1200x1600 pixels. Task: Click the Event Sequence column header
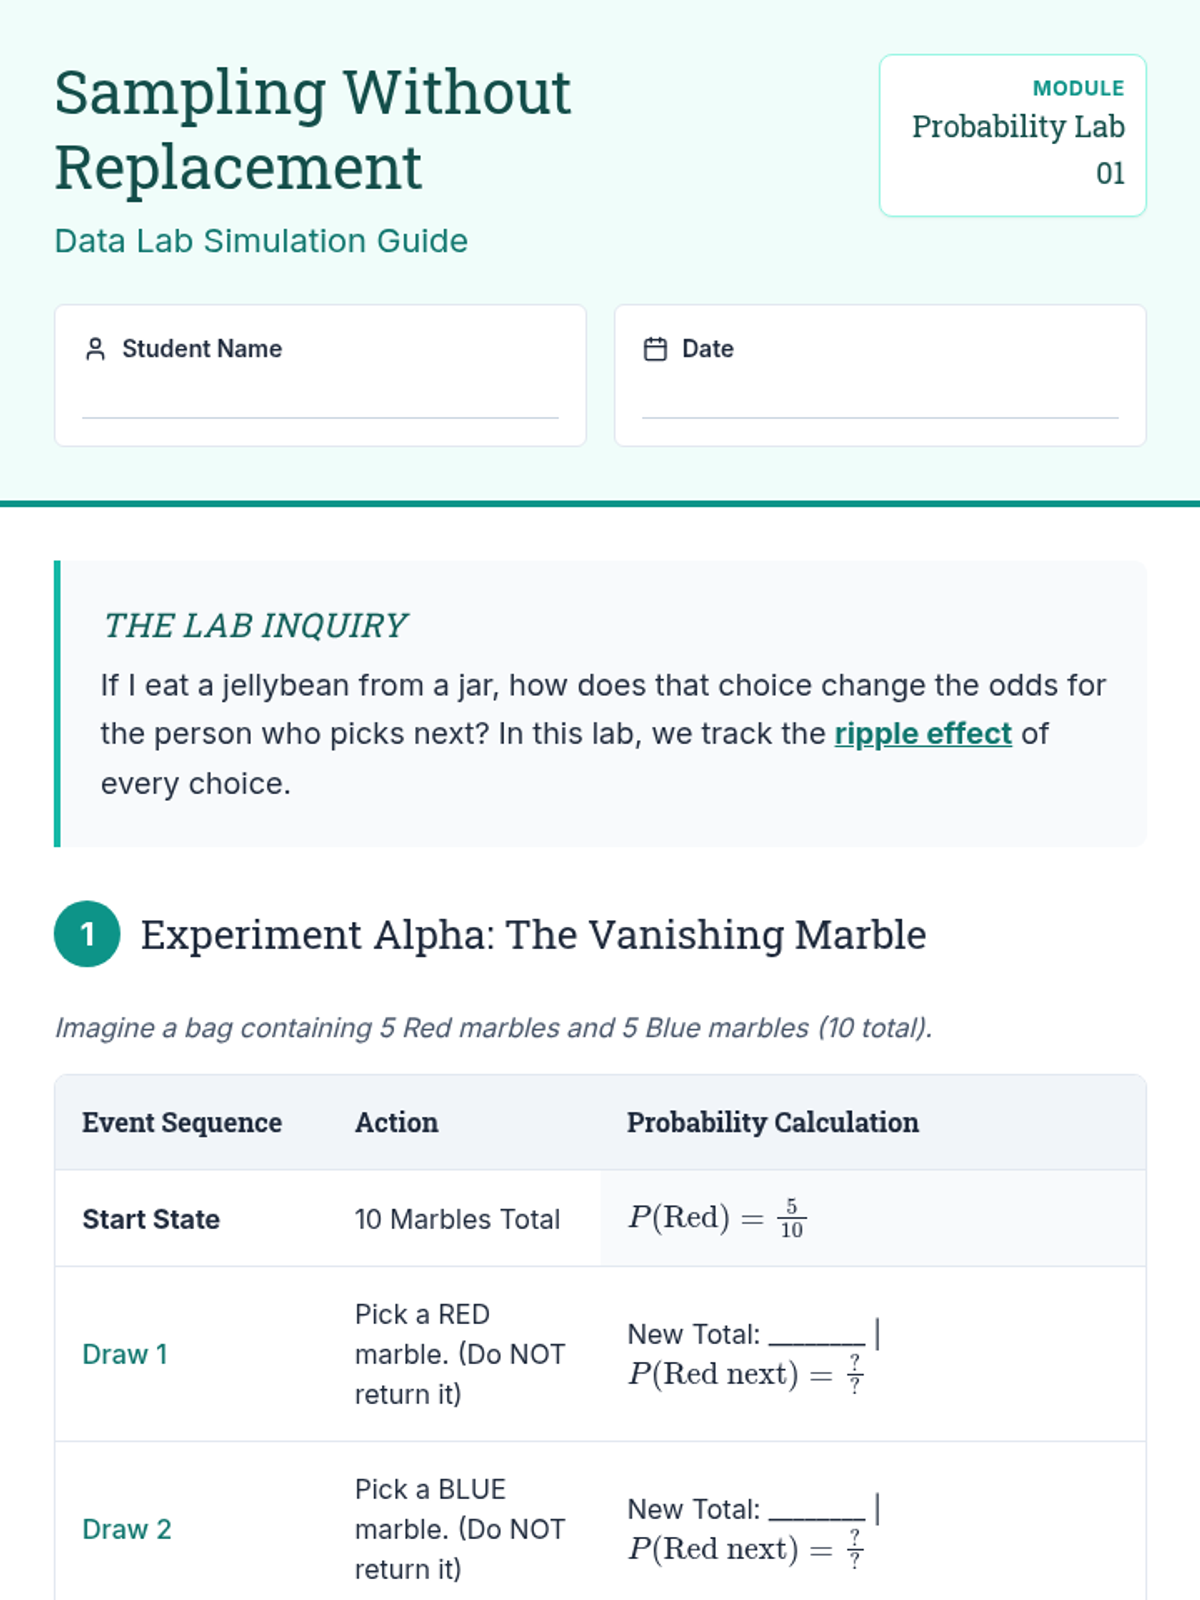182,1123
